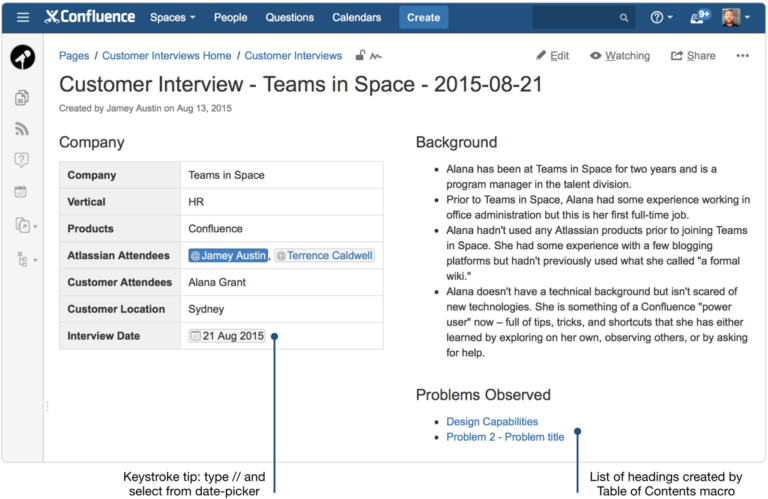
Task: Open the 9+ notifications icon
Action: pos(699,17)
